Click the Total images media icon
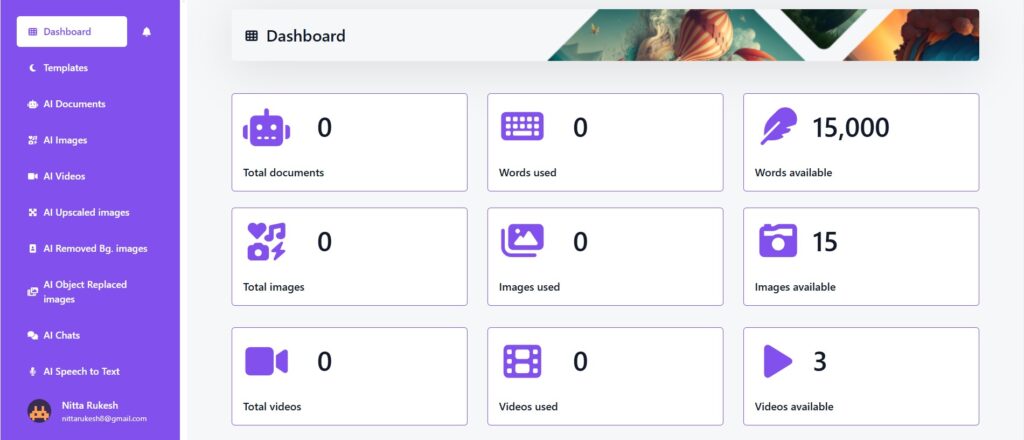This screenshot has height=440, width=1024. tap(266, 241)
